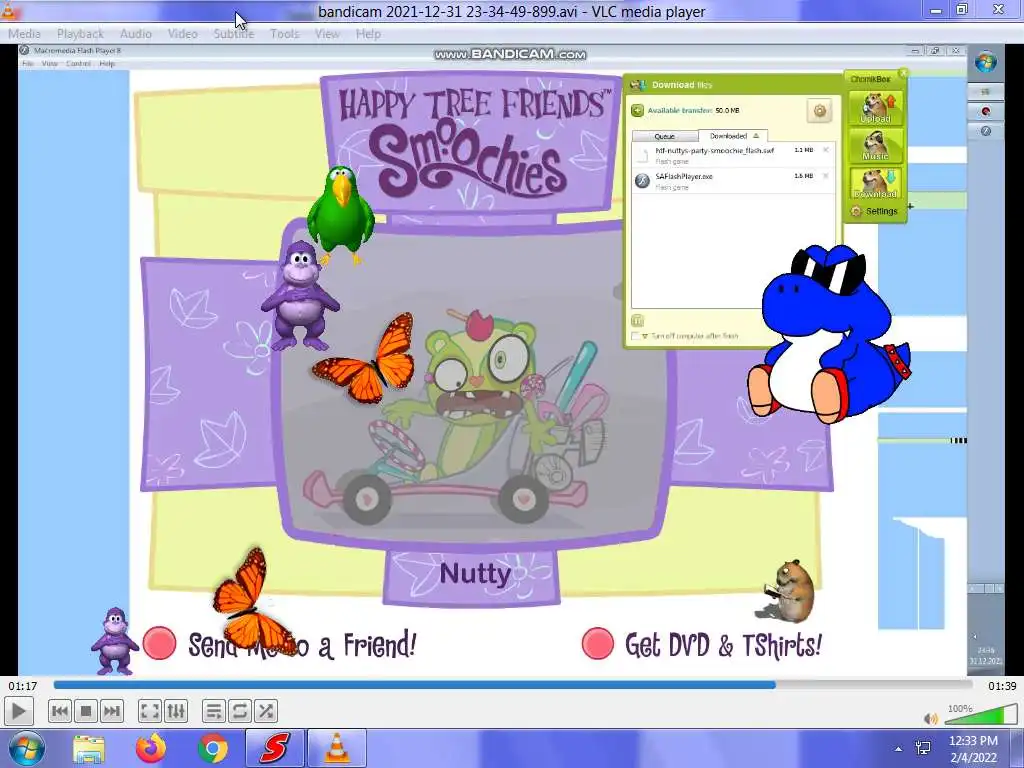Open File Explorer from the taskbar
The width and height of the screenshot is (1024, 768).
click(89, 749)
